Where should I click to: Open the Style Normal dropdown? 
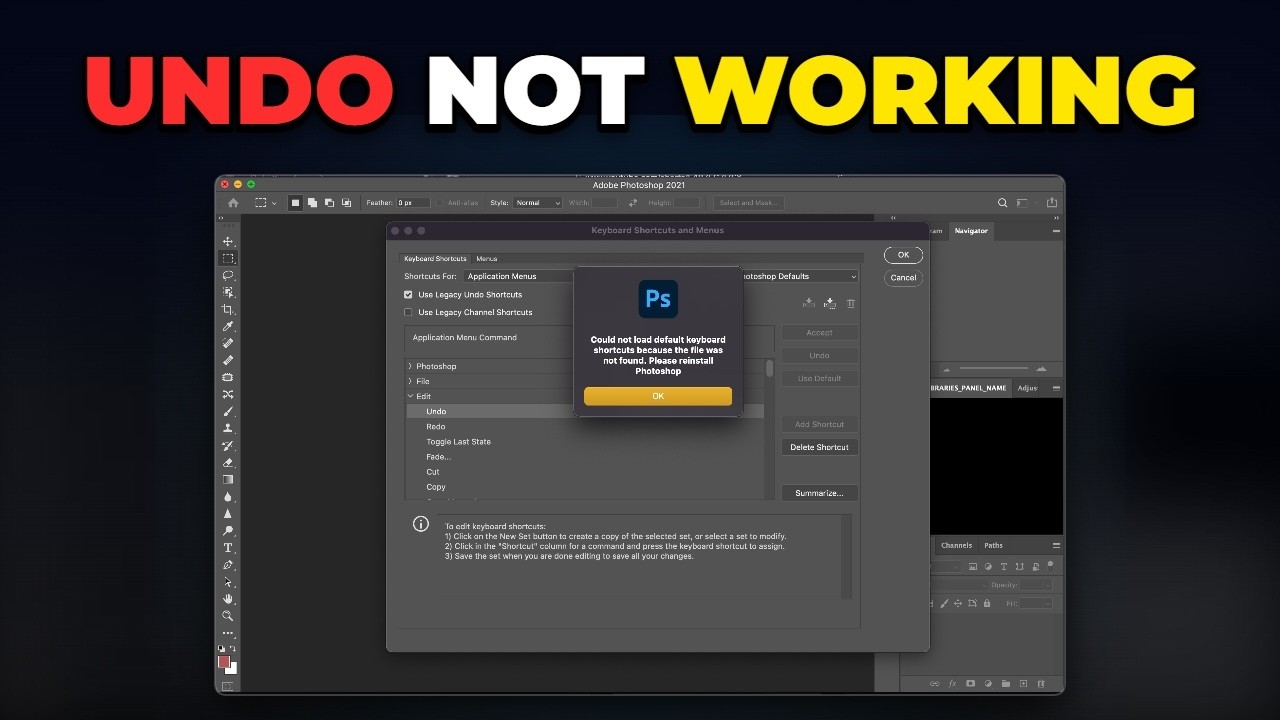tap(538, 203)
